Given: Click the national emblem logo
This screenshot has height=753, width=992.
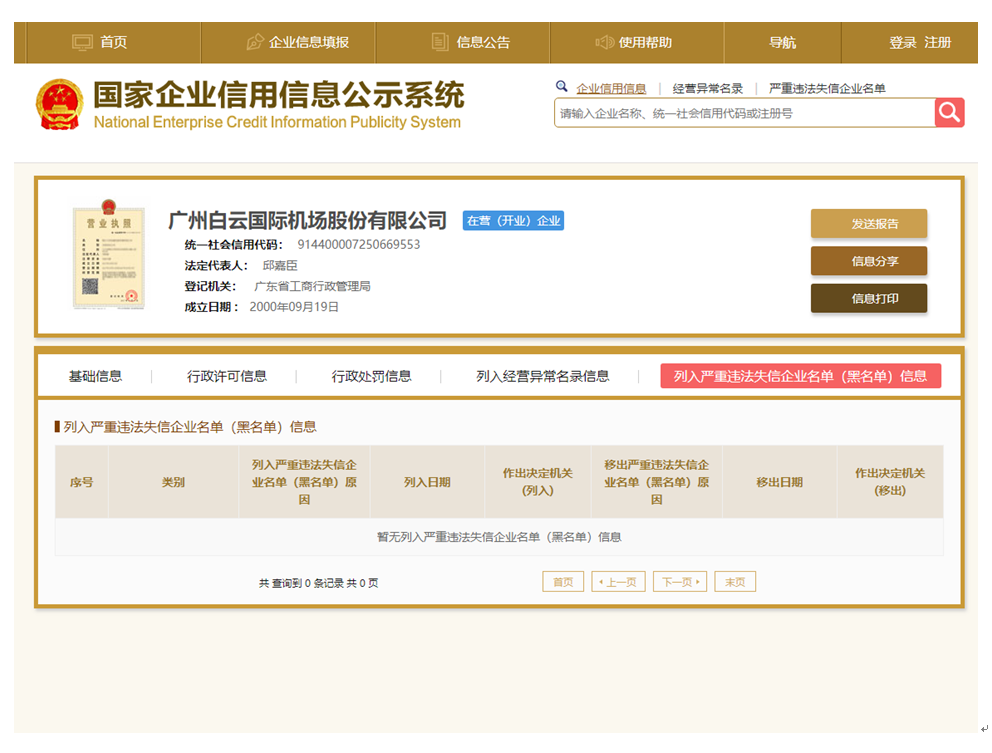Looking at the screenshot, I should tap(59, 104).
